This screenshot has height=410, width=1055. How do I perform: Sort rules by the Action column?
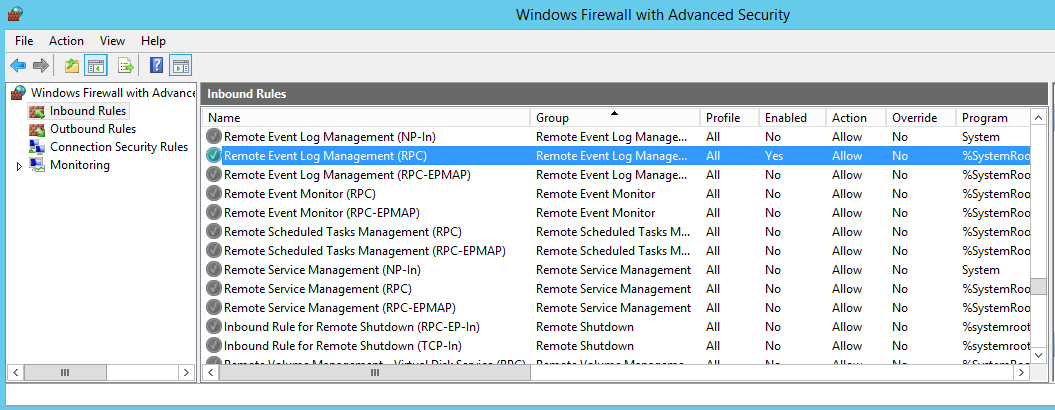pyautogui.click(x=856, y=118)
